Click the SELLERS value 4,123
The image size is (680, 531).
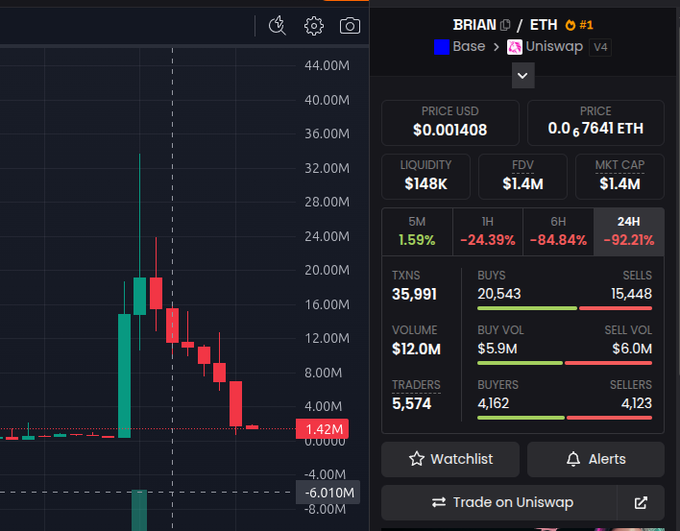coord(637,403)
